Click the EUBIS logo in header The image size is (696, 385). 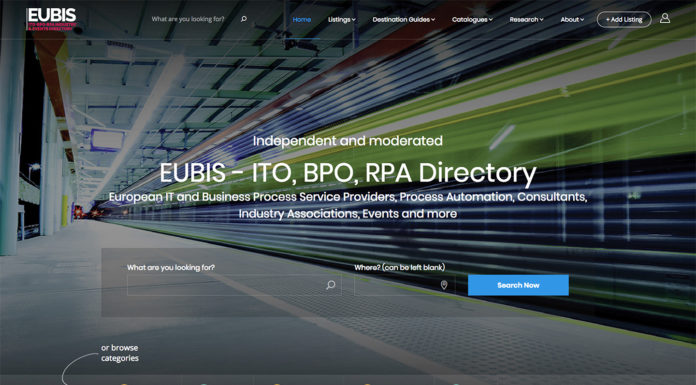point(51,19)
